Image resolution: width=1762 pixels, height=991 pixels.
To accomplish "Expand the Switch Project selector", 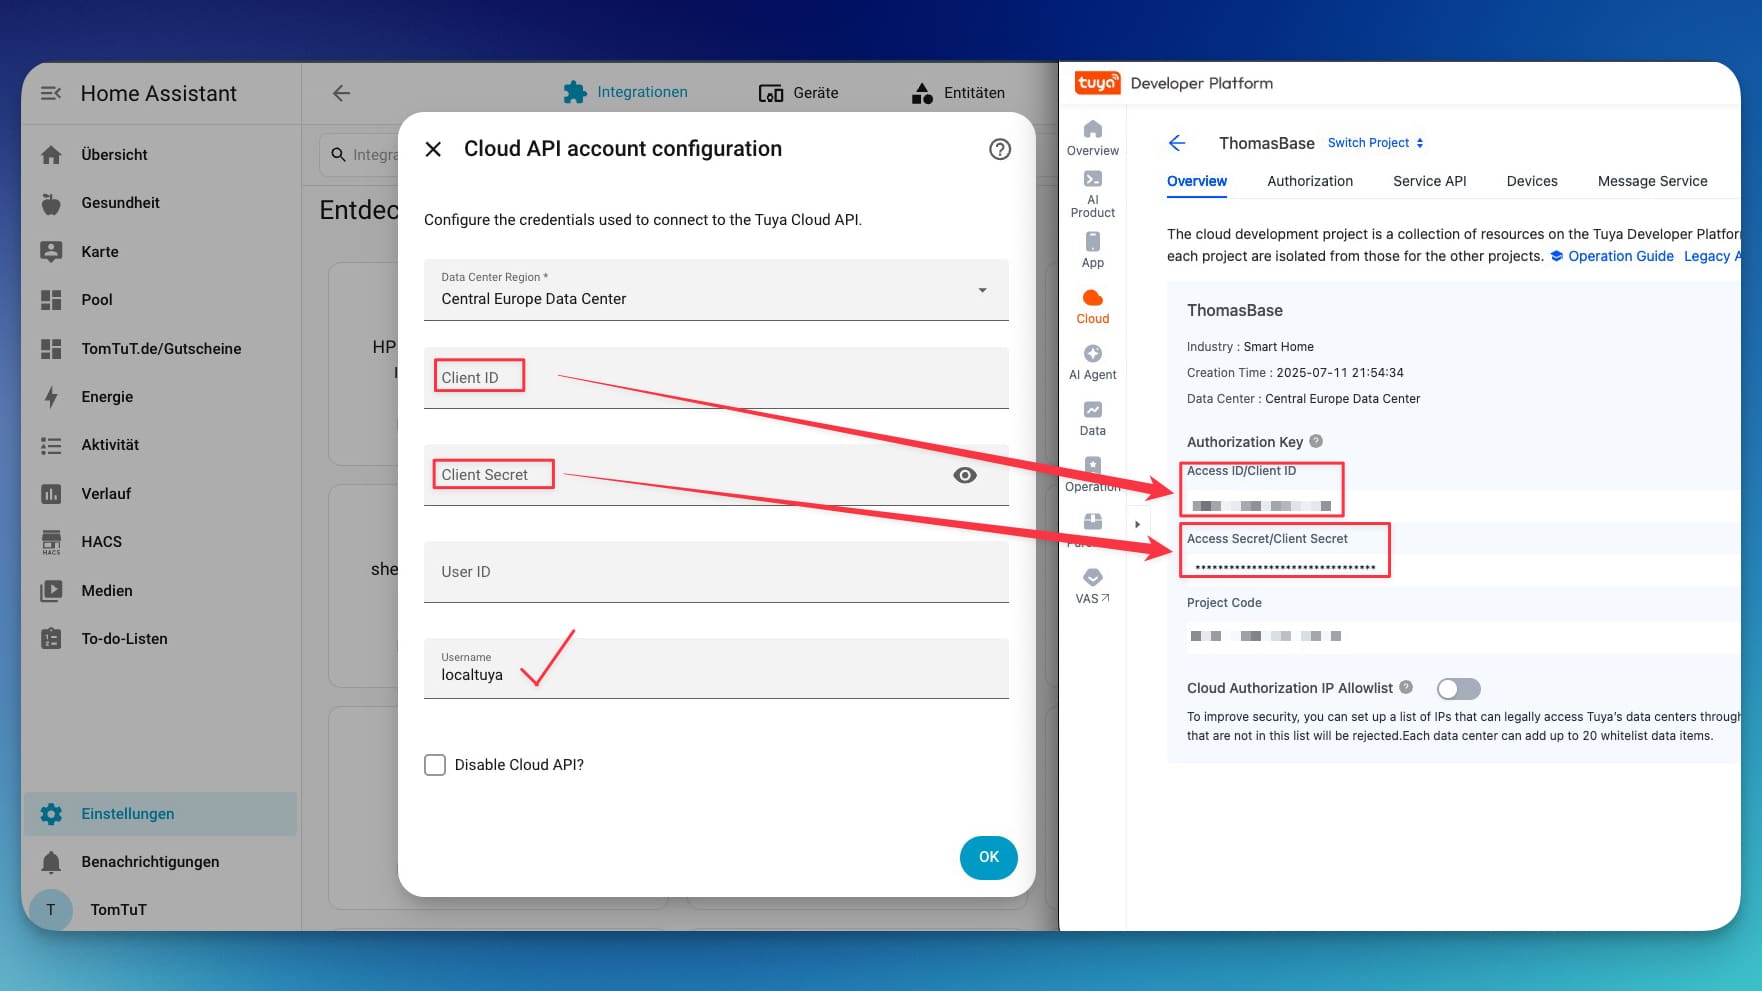I will coord(1375,143).
